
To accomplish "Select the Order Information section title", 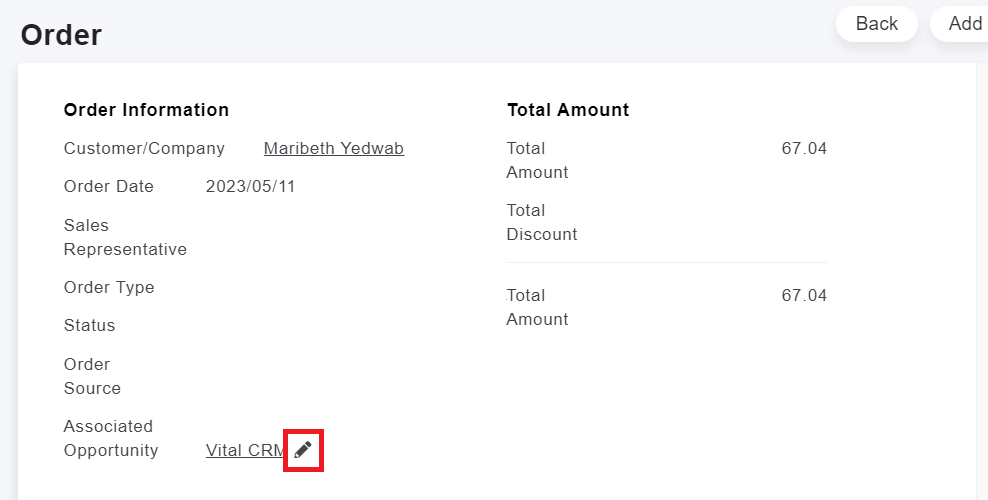I will pyautogui.click(x=146, y=110).
